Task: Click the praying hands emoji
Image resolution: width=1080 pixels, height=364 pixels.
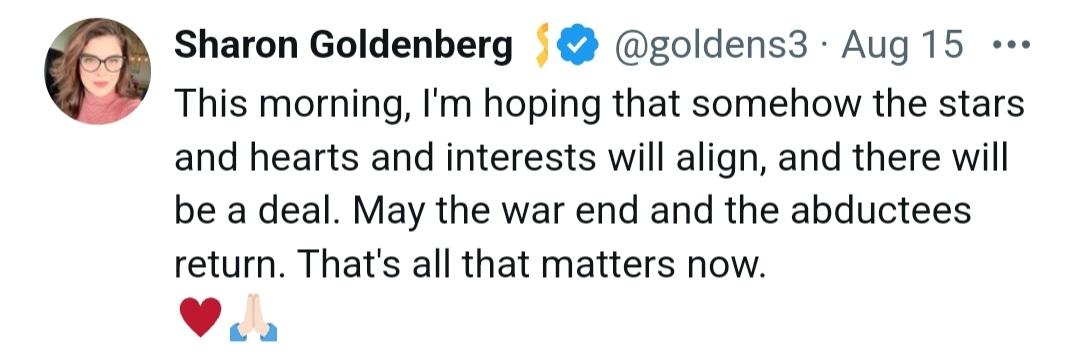Action: (x=253, y=318)
